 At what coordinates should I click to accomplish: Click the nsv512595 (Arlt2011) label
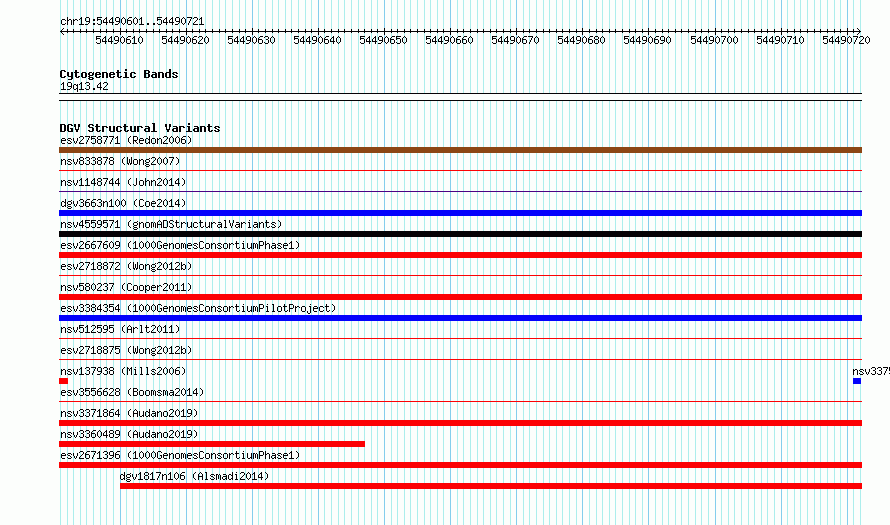click(120, 329)
